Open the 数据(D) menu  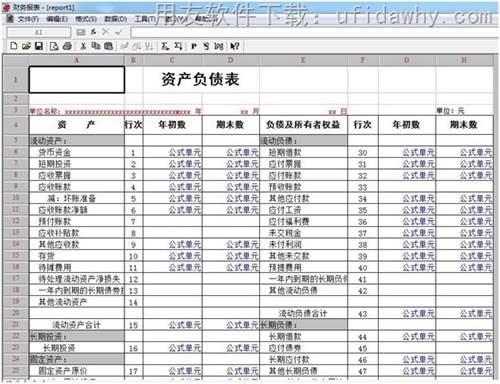pos(116,19)
